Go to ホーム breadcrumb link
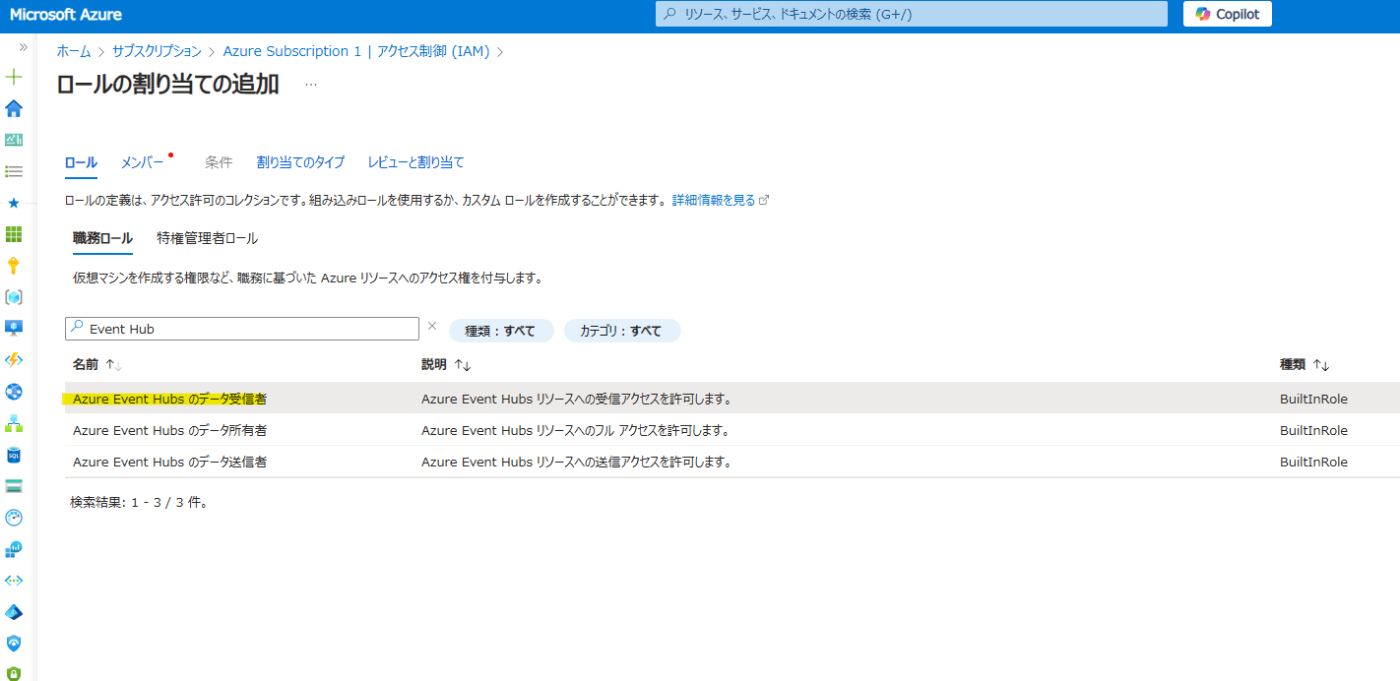 click(73, 51)
